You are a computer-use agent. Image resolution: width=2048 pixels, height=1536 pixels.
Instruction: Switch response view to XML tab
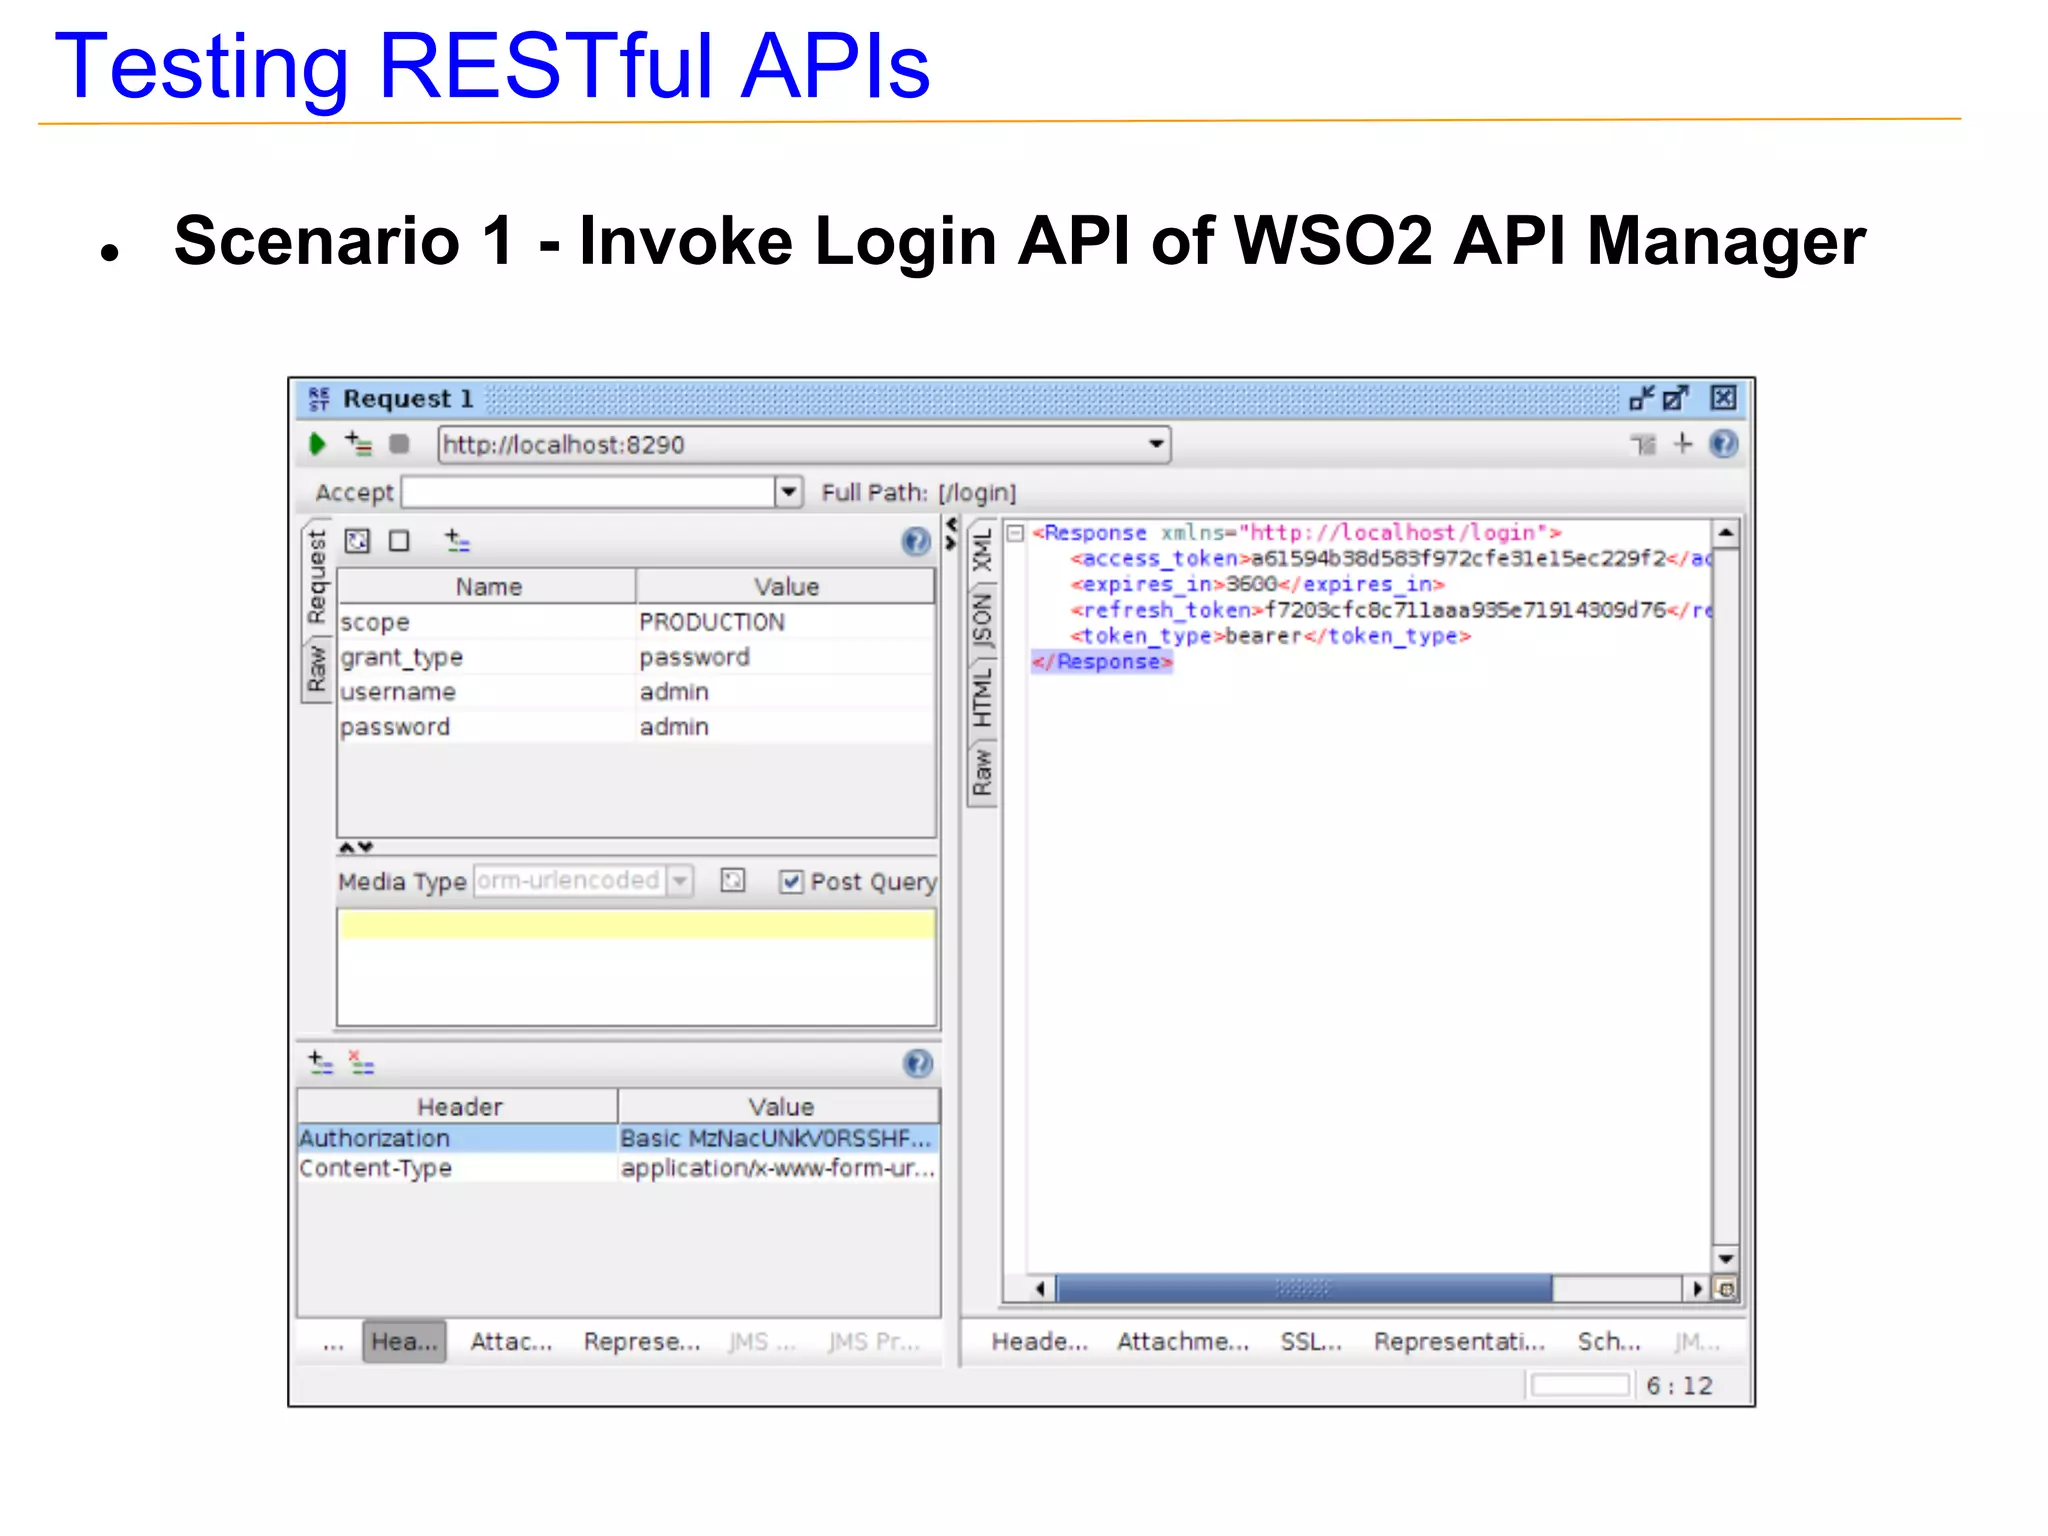983,551
